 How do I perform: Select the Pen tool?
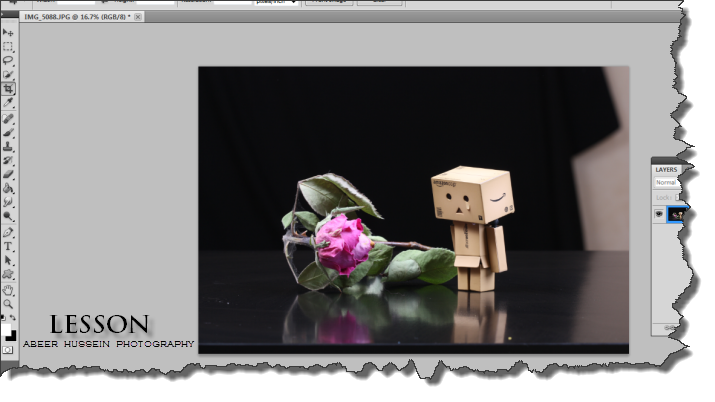pyautogui.click(x=8, y=232)
